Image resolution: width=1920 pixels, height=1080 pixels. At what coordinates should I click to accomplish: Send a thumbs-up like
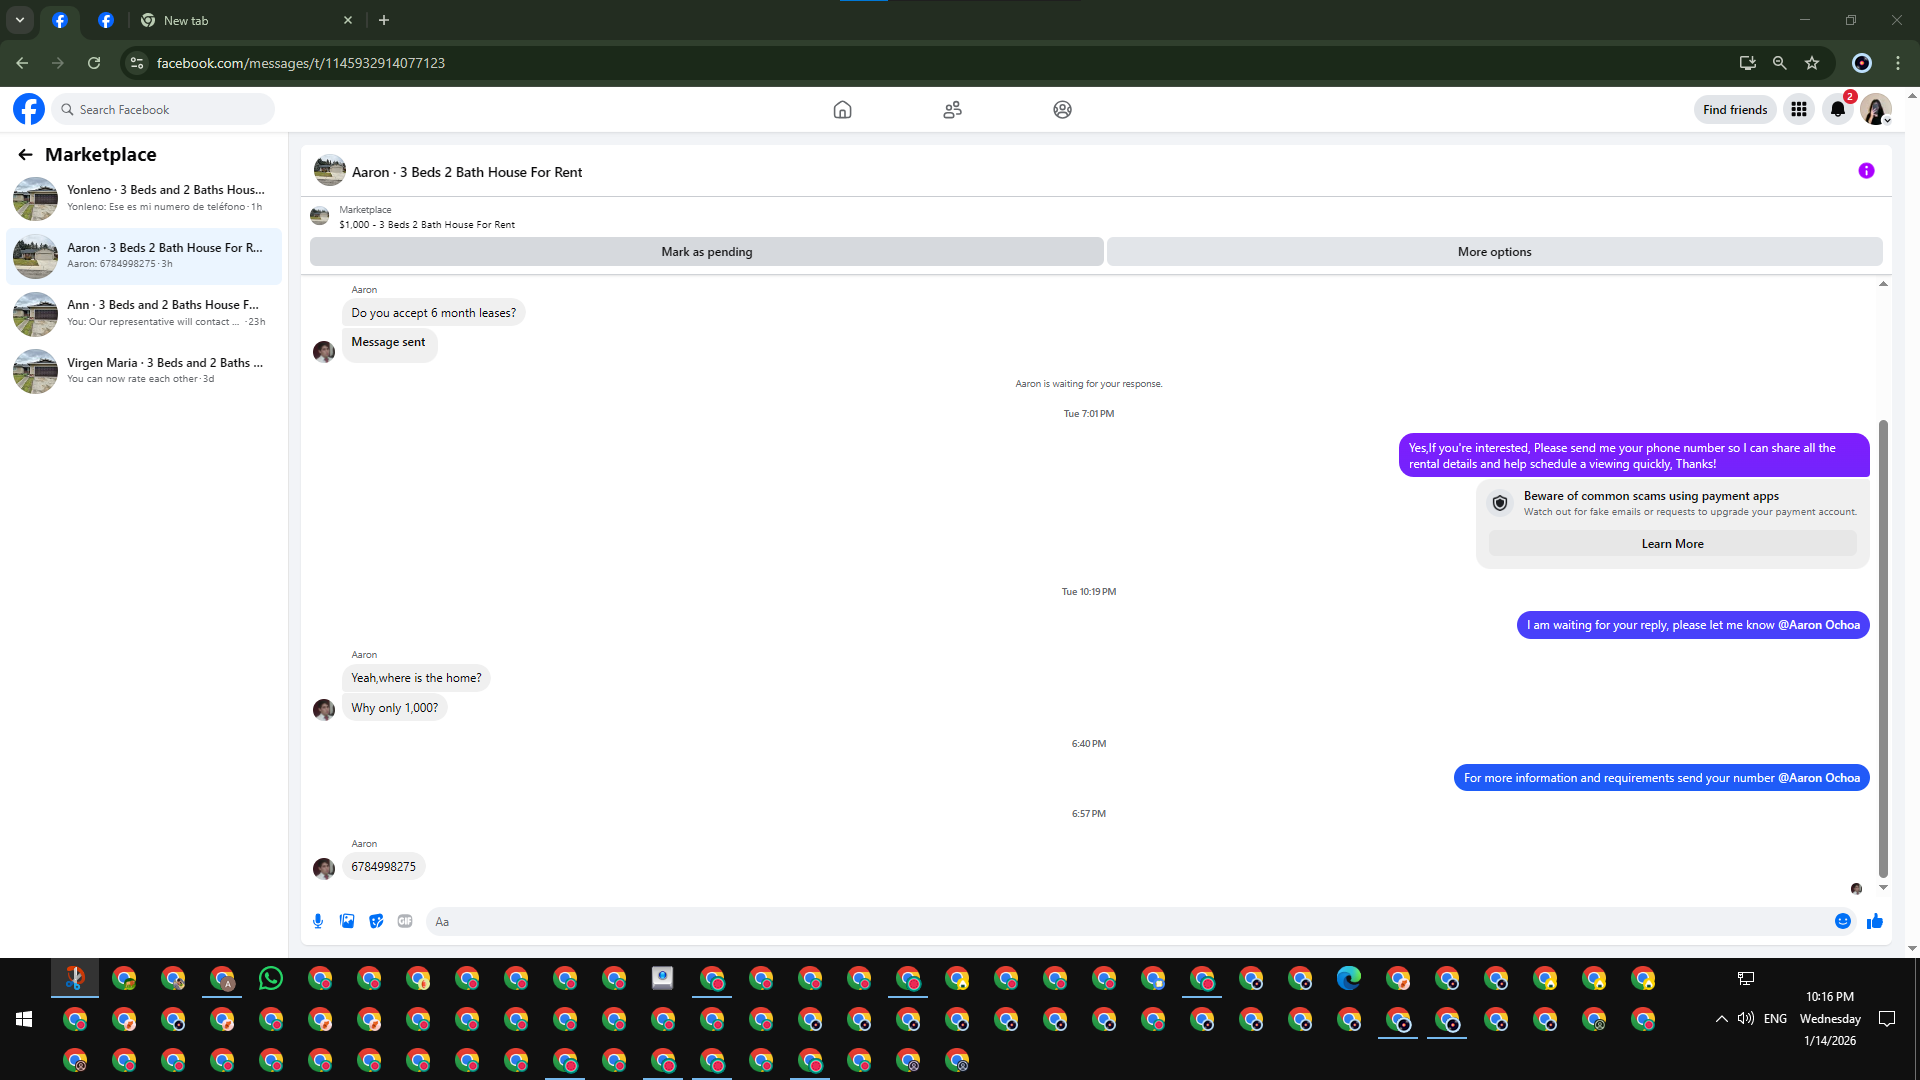tap(1875, 921)
